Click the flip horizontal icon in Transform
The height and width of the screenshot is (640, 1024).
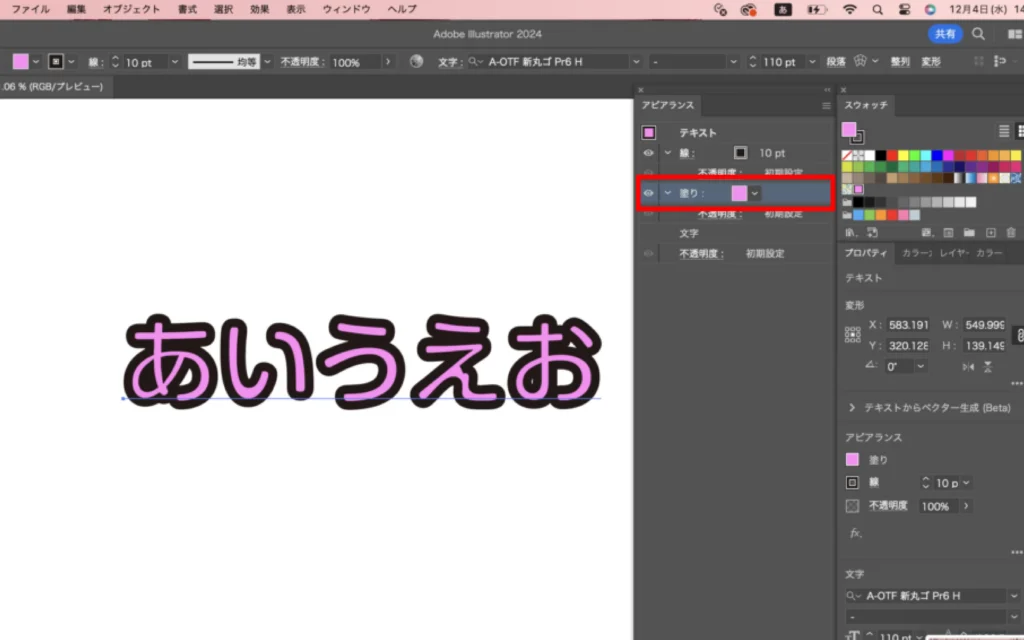[967, 367]
